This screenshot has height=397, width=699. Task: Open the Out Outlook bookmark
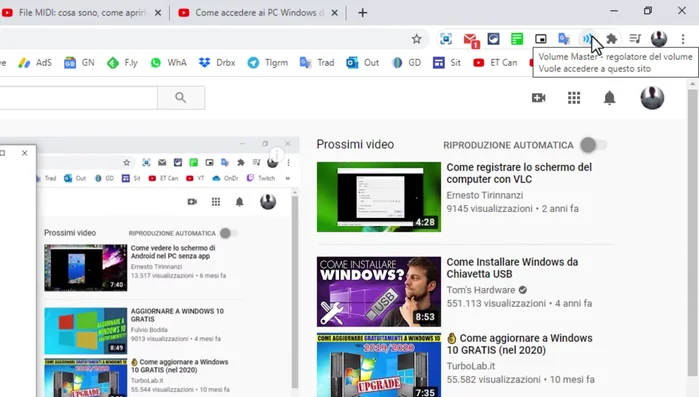tap(362, 63)
